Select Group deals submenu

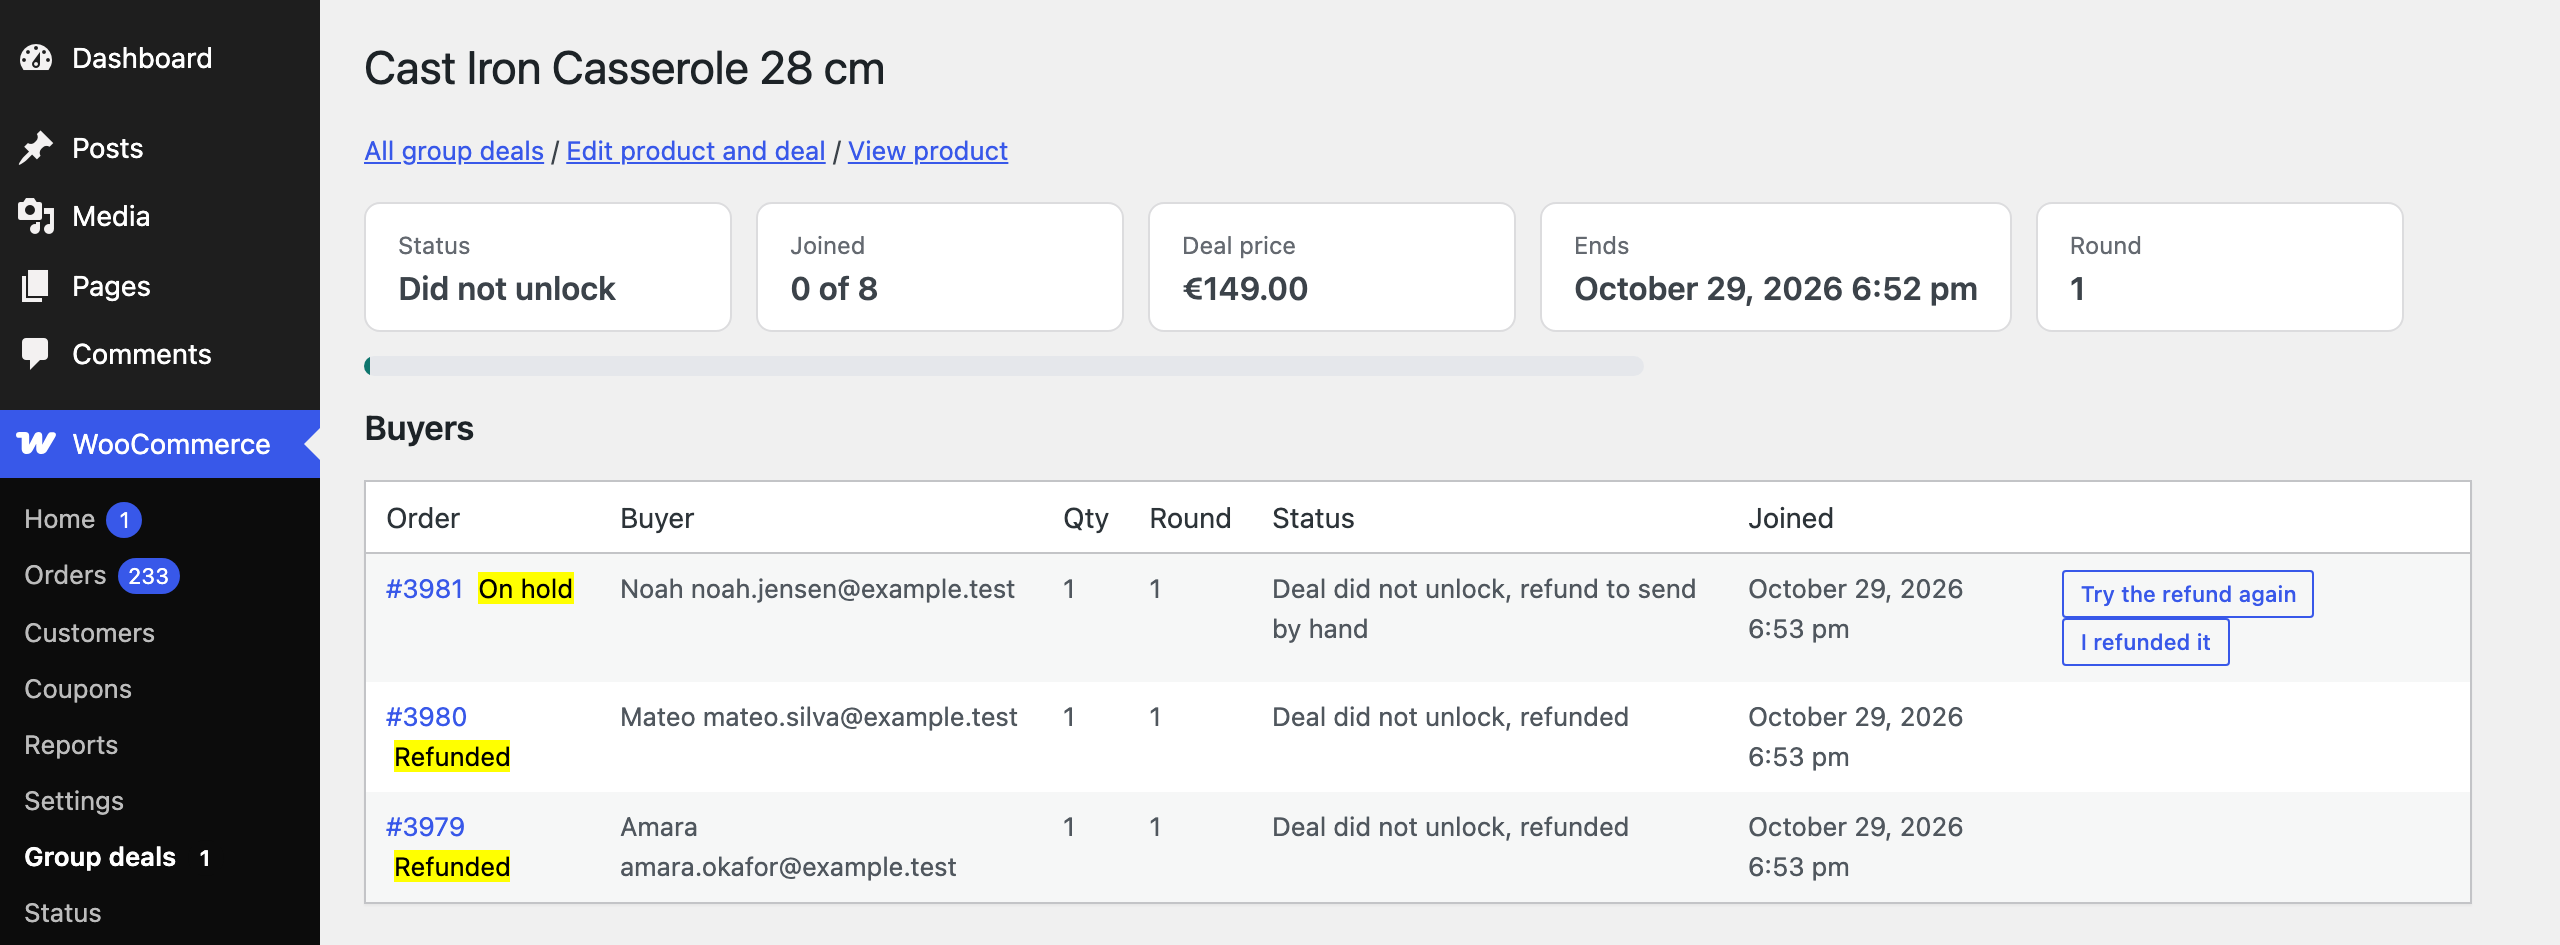[x=100, y=857]
